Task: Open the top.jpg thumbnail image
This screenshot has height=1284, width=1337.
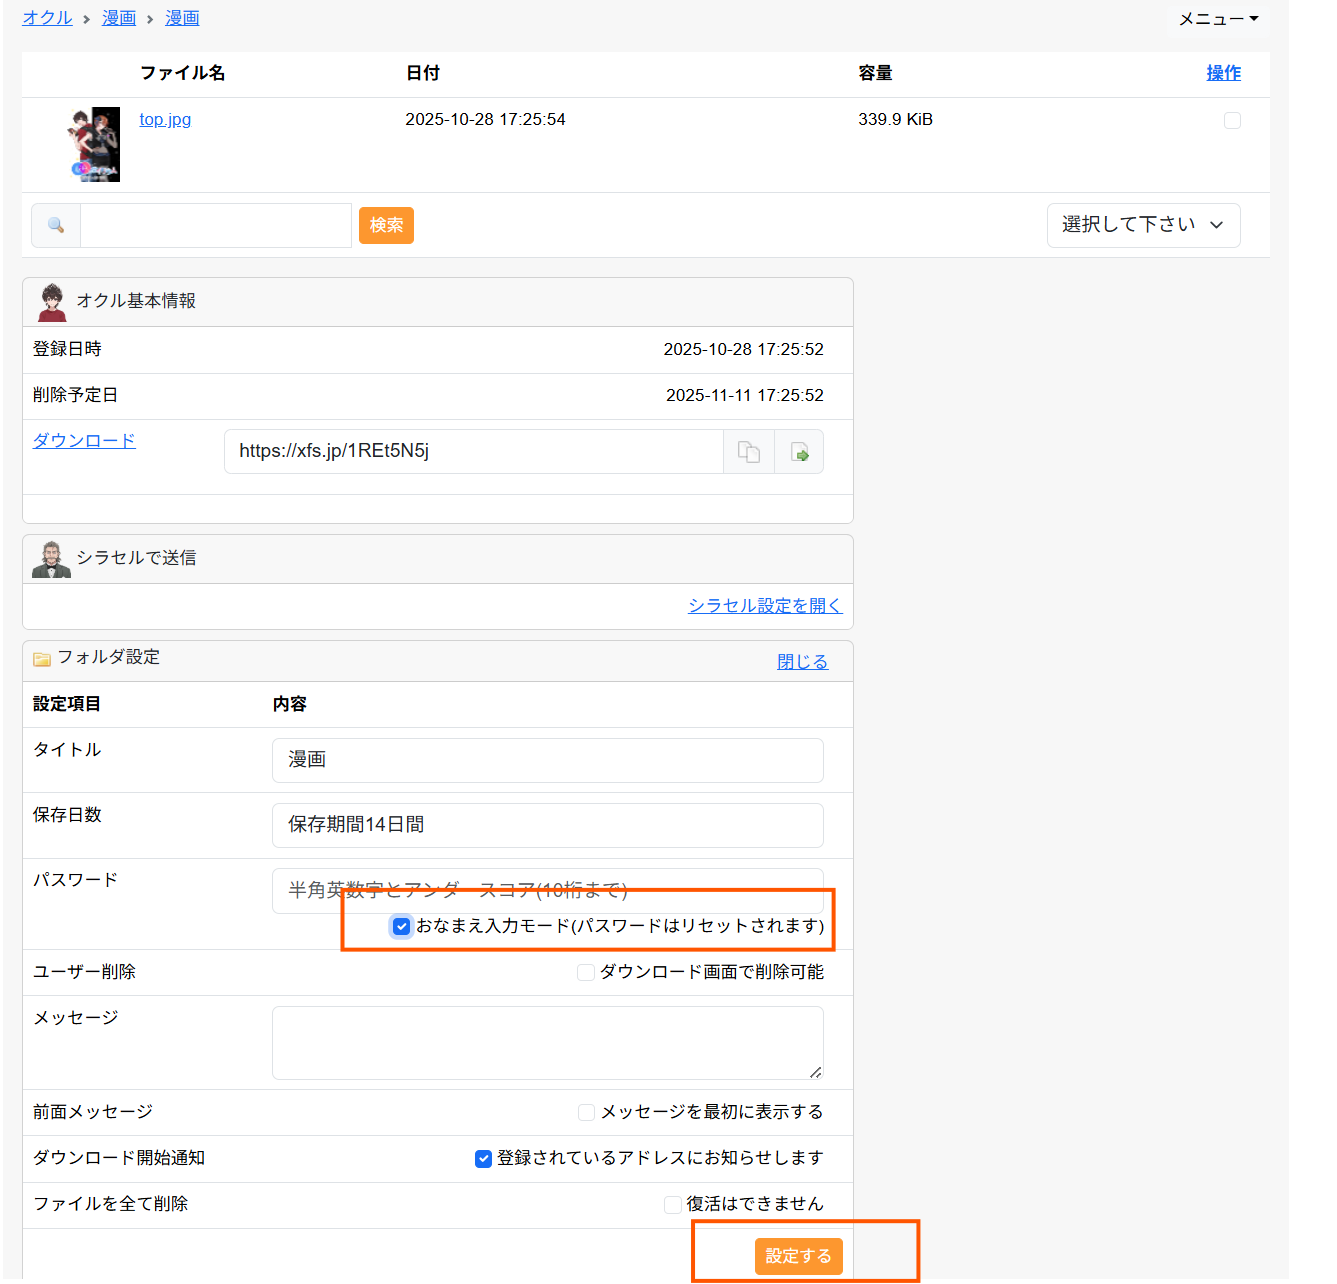Action: 96,144
